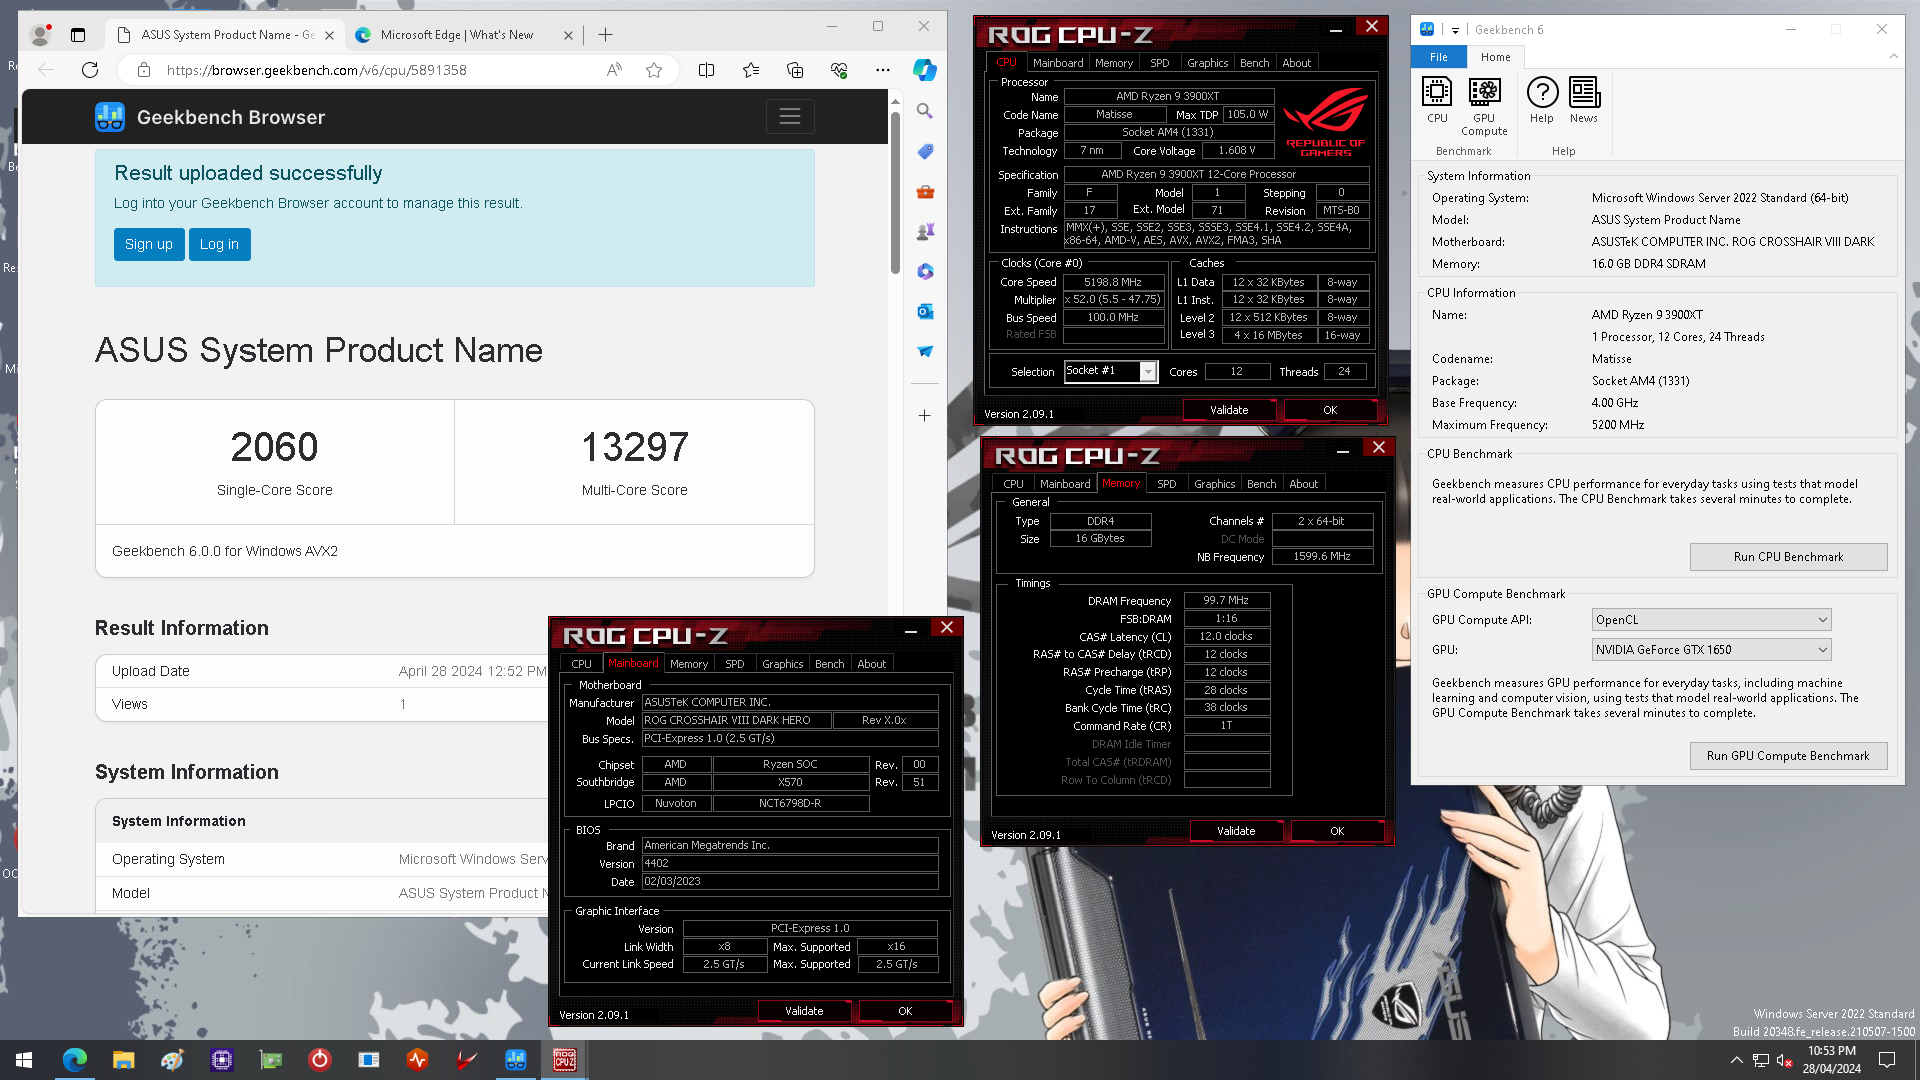Screen dimensions: 1920x1080
Task: Open the Shopping tag icon in Edge sidebar
Action: (925, 151)
